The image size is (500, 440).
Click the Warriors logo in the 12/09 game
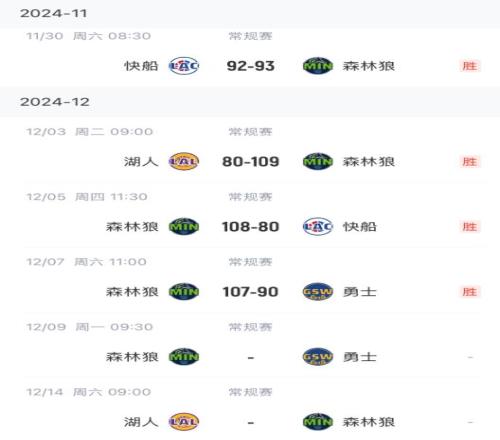coord(318,357)
